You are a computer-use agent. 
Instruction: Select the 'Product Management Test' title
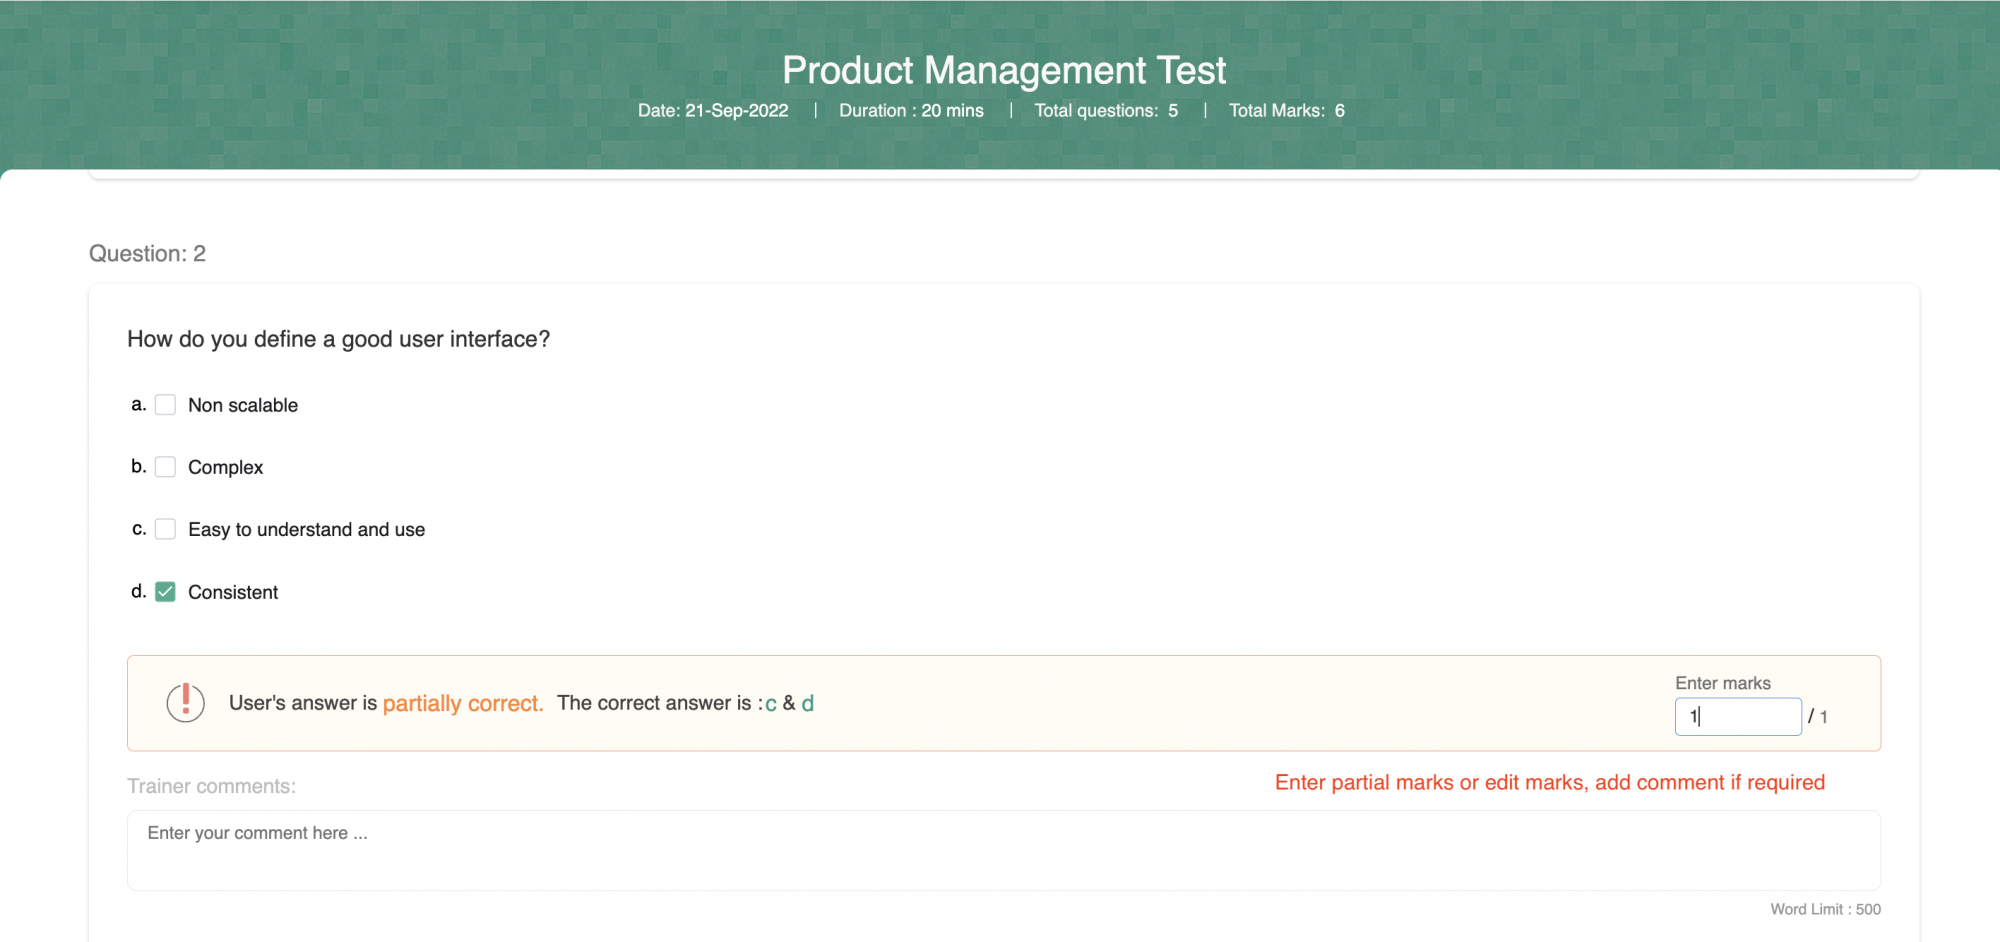click(1003, 70)
